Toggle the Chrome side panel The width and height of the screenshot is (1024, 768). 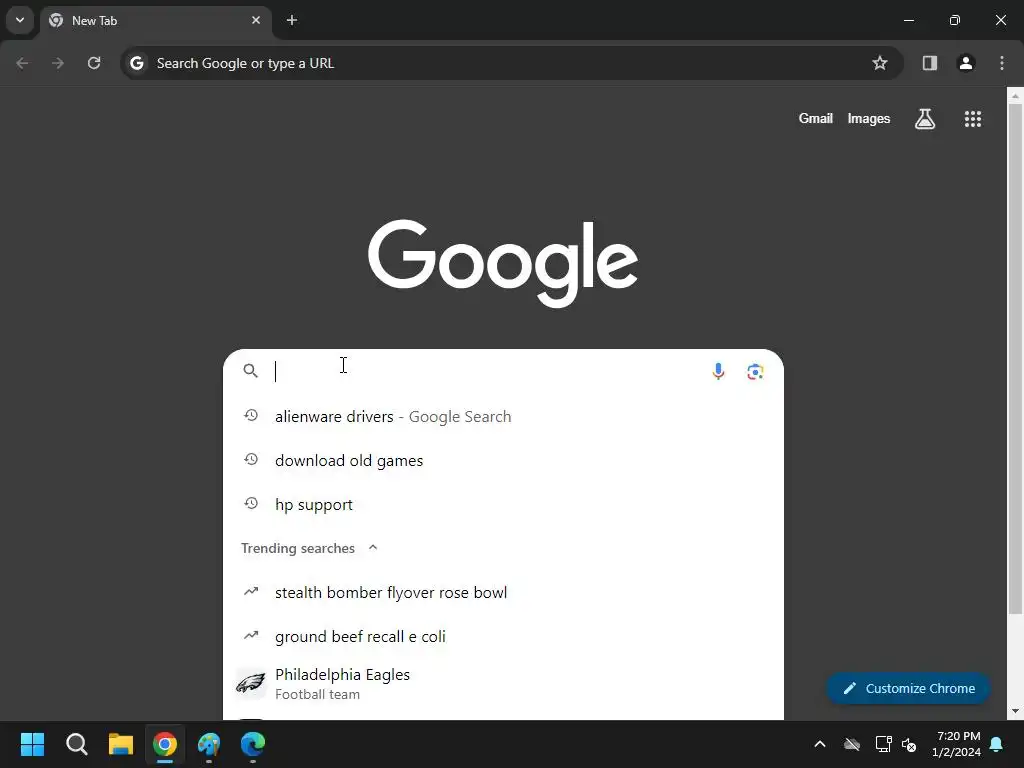click(x=929, y=63)
